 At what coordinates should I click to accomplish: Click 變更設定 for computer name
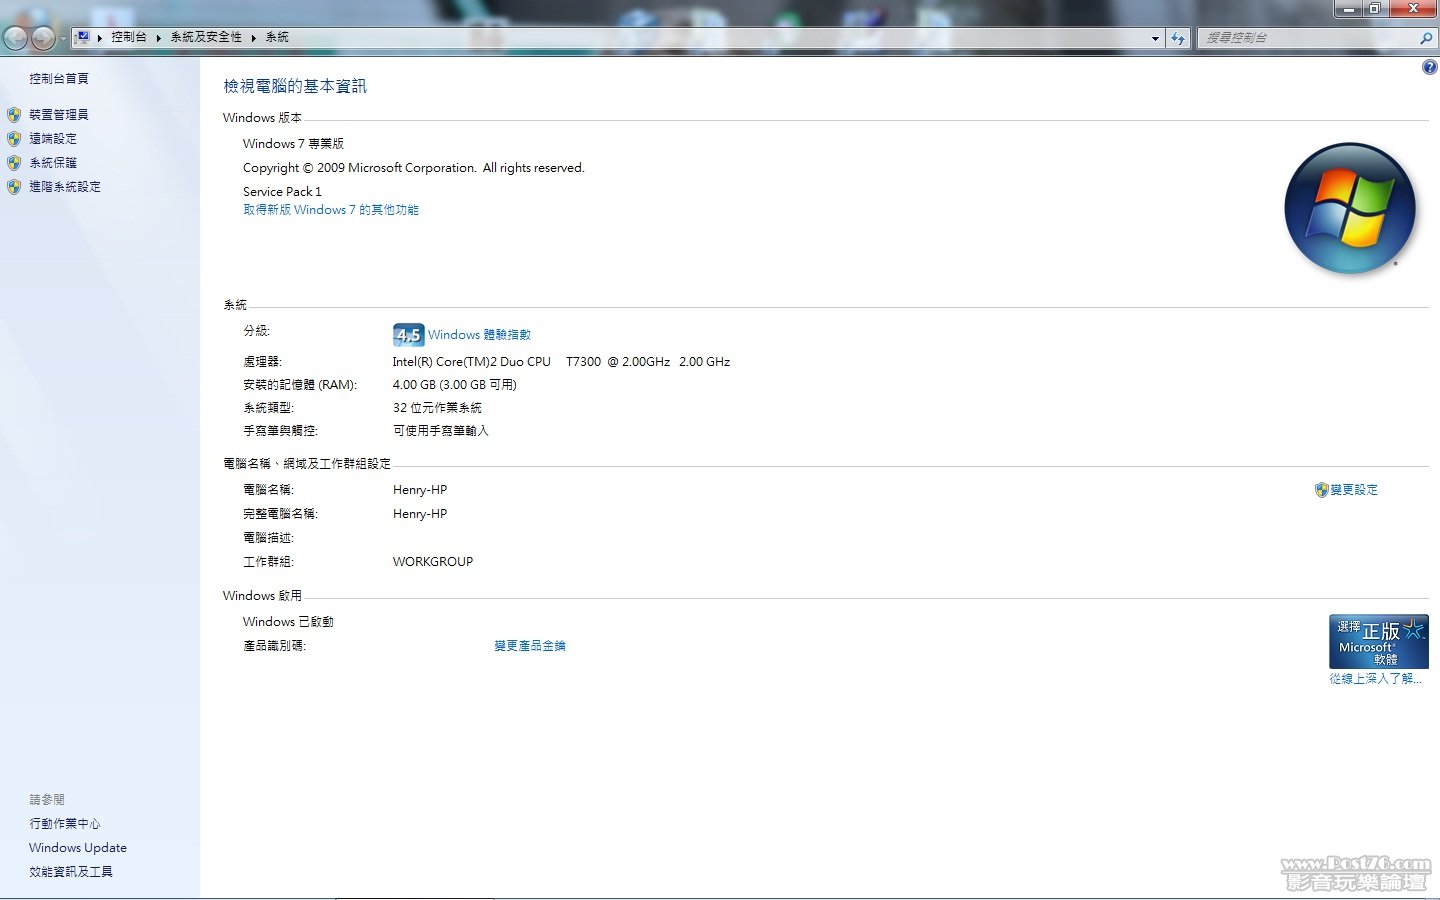click(x=1354, y=490)
